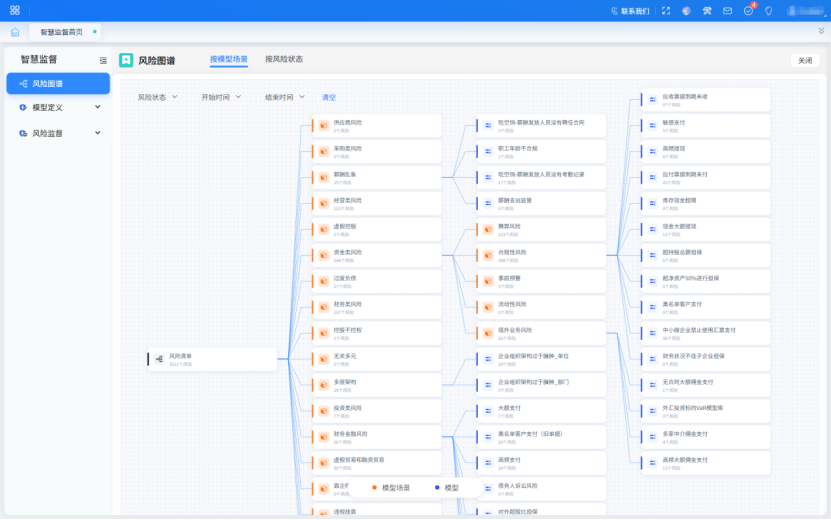Click the 高频提现 model icon

(652, 152)
